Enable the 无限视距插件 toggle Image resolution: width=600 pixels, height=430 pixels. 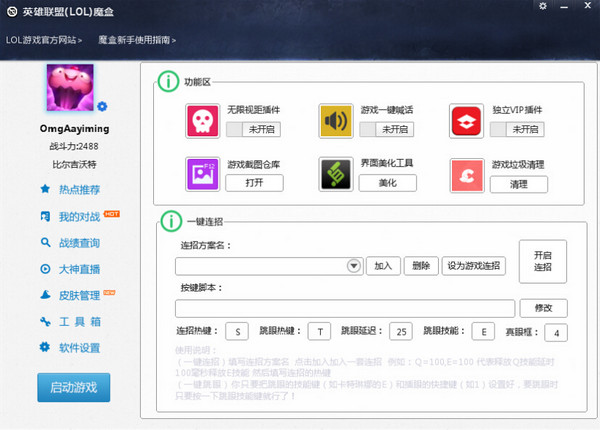pyautogui.click(x=253, y=129)
